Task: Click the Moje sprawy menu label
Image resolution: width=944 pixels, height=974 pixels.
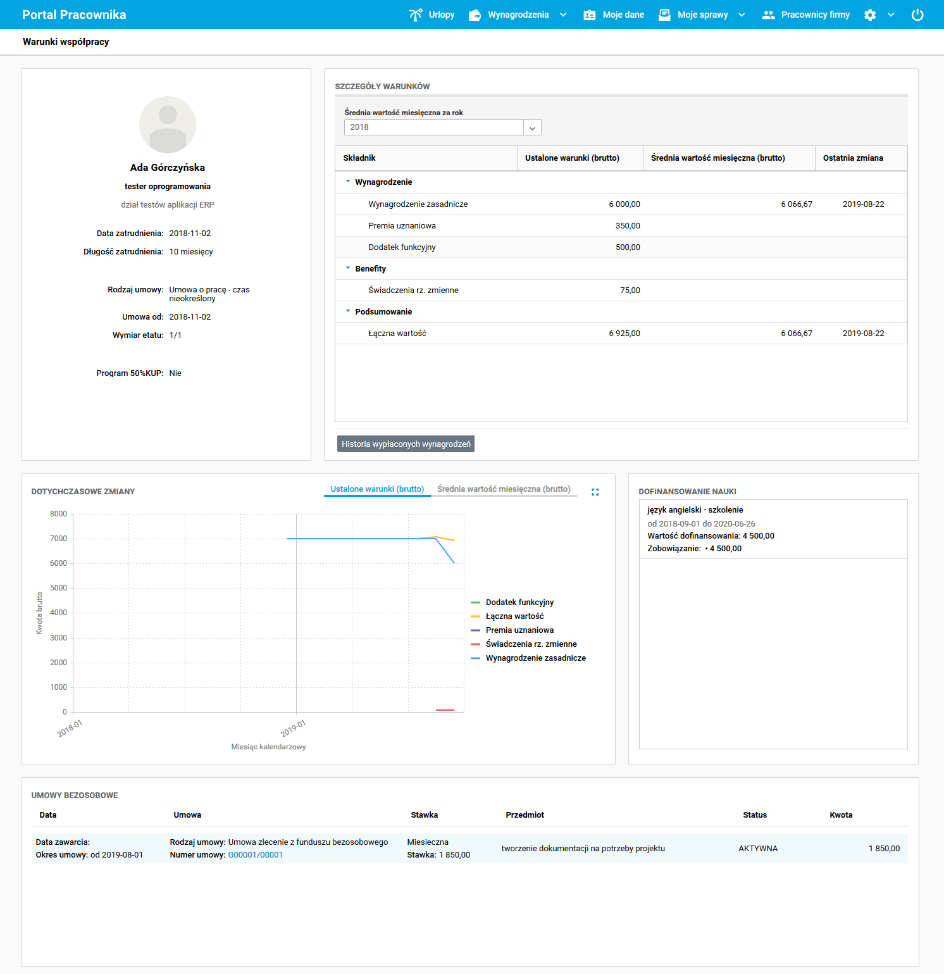Action: tap(702, 15)
